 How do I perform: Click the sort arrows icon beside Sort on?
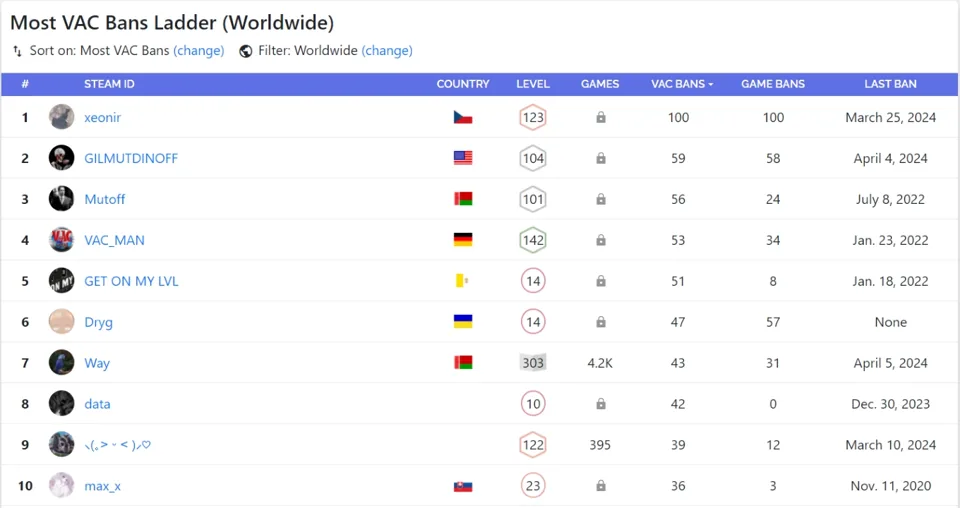tap(17, 51)
